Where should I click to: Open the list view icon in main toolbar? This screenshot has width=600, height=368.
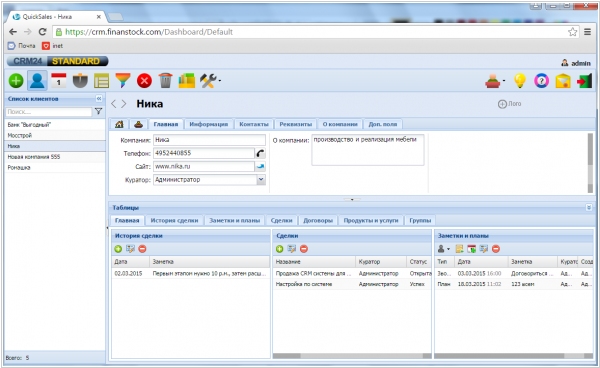(101, 81)
